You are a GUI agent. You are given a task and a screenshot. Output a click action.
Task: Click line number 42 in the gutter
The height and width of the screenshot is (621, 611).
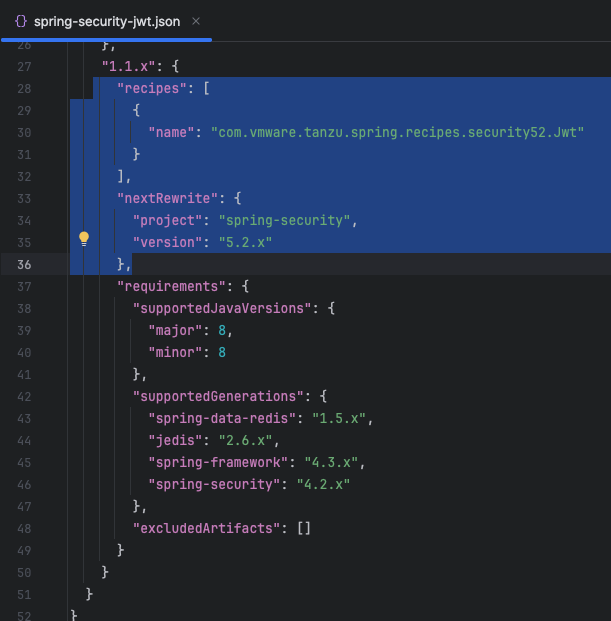(x=24, y=396)
